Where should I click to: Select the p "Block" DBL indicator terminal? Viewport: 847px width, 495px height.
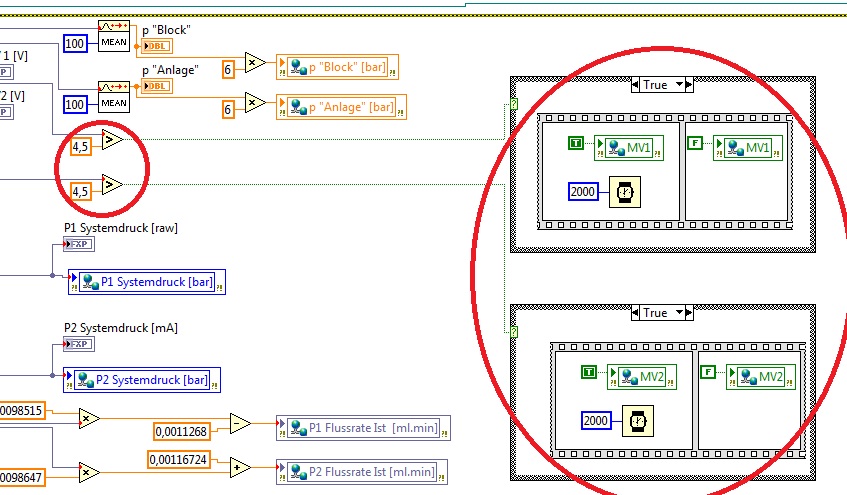pyautogui.click(x=157, y=46)
